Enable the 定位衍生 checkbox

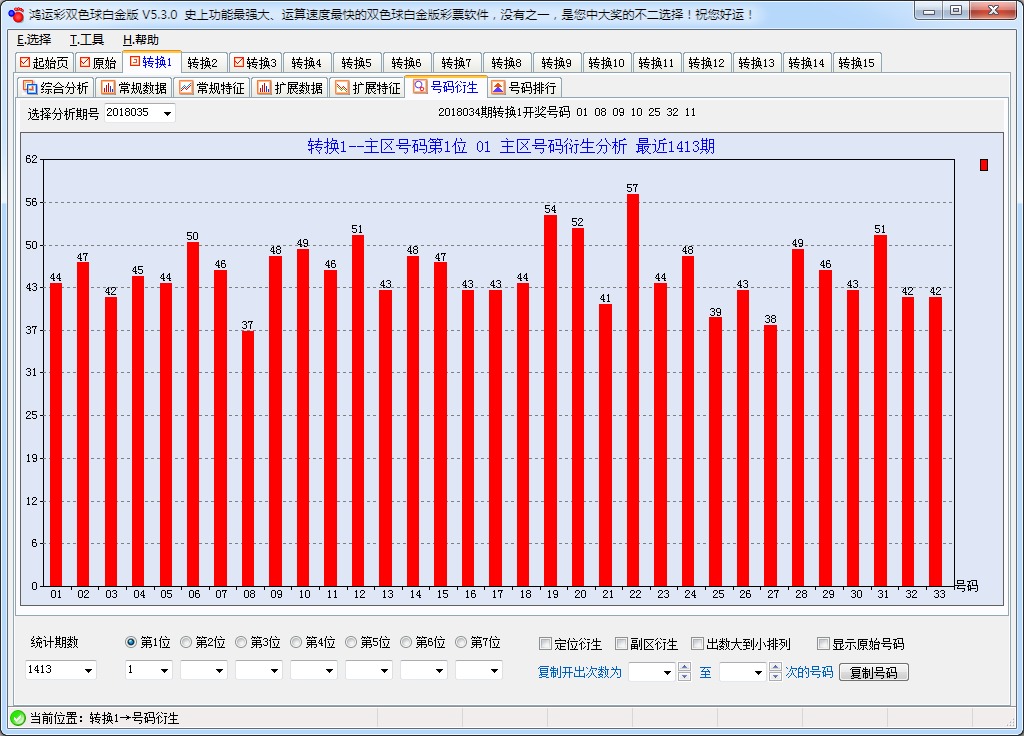(x=545, y=644)
